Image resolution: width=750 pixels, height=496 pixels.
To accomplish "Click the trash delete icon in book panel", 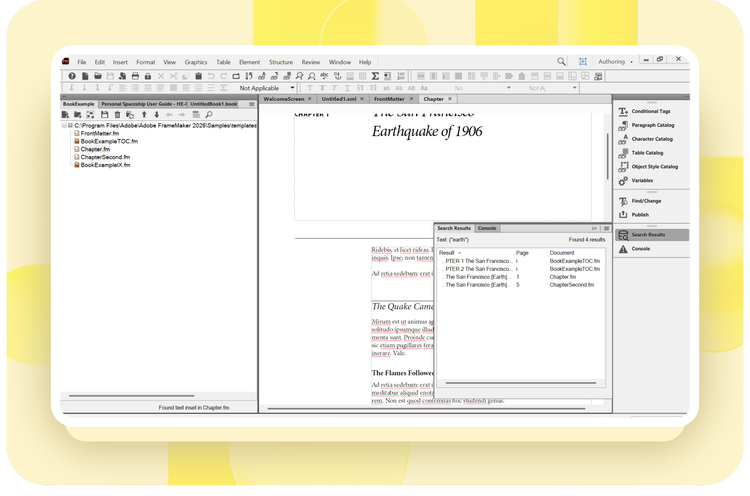I will click(x=117, y=115).
